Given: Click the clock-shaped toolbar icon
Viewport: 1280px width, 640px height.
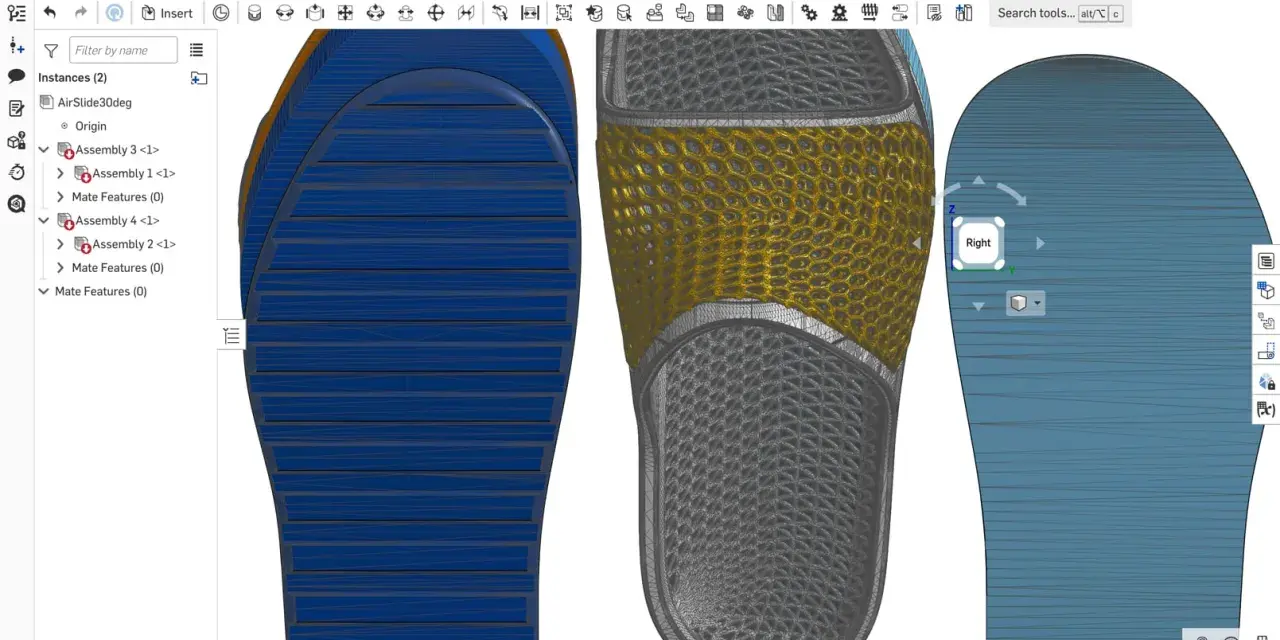Looking at the screenshot, I should pyautogui.click(x=221, y=13).
